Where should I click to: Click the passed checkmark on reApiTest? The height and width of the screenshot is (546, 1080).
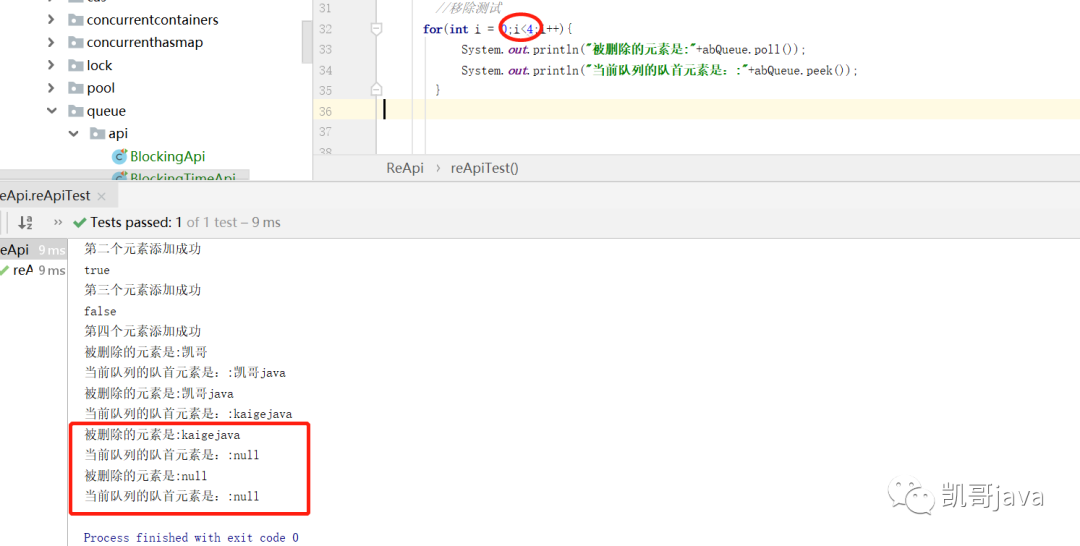click(x=5, y=271)
